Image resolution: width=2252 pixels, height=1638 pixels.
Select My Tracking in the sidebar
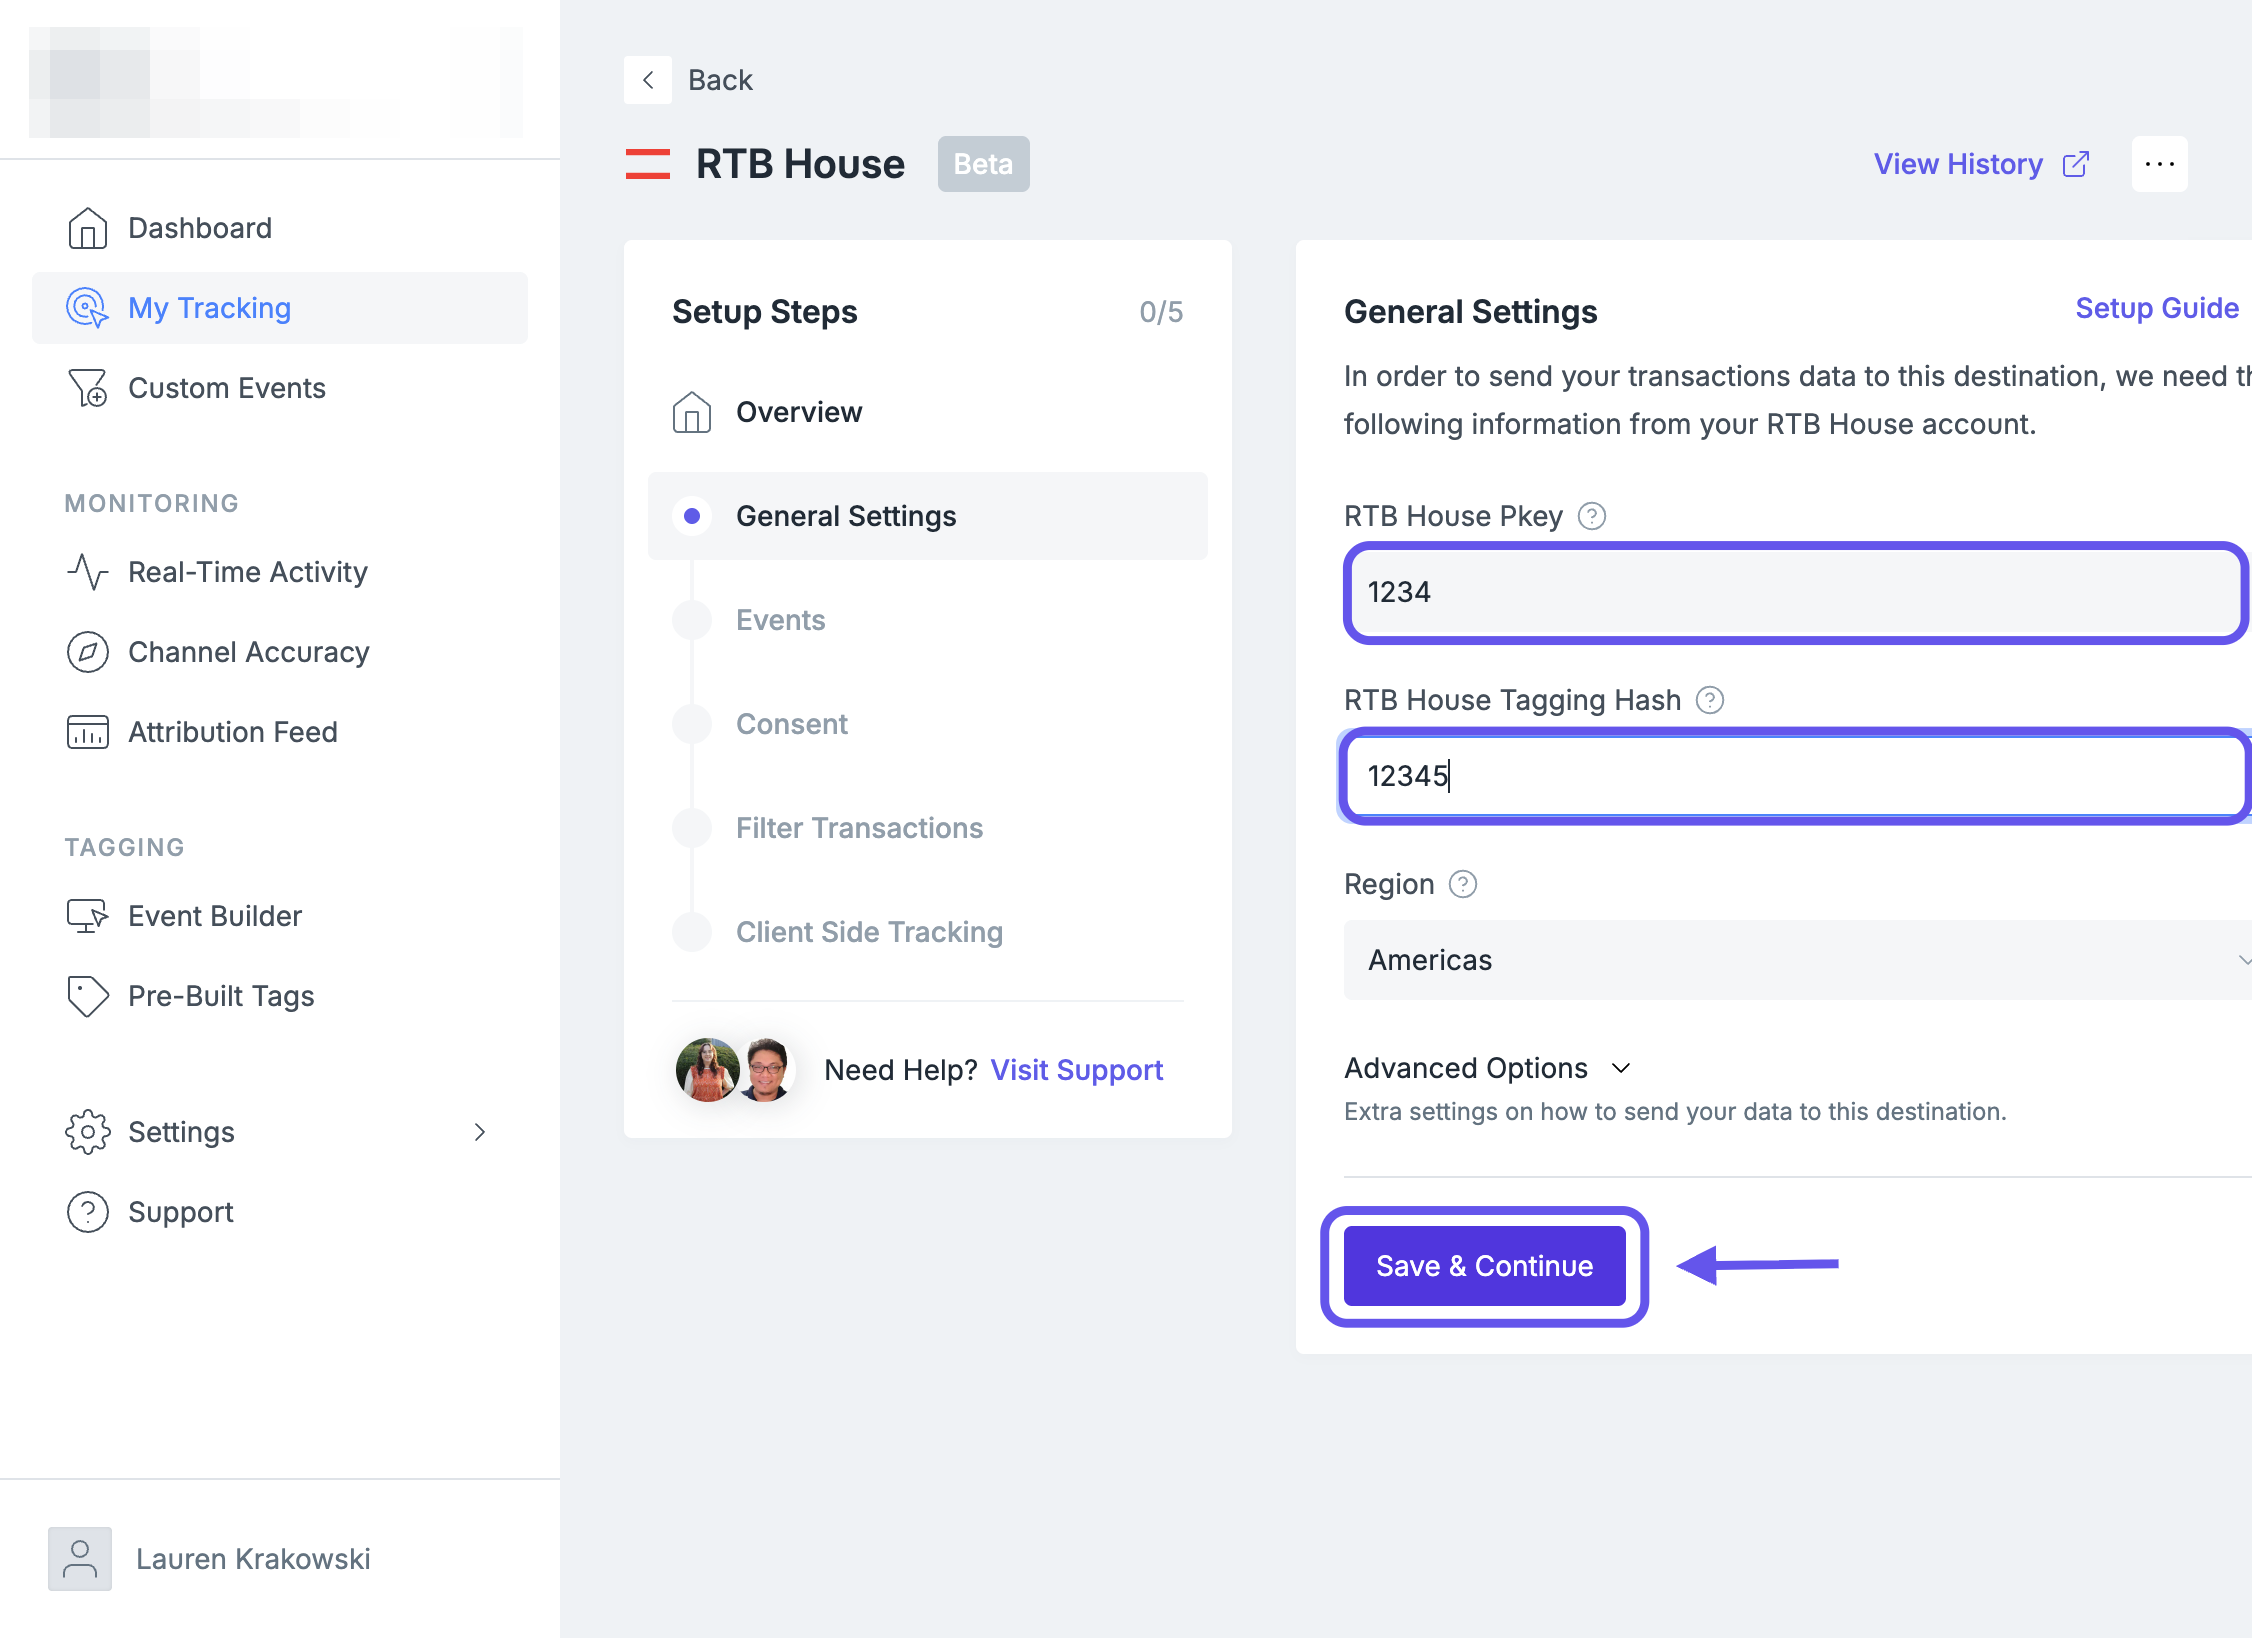(x=280, y=308)
